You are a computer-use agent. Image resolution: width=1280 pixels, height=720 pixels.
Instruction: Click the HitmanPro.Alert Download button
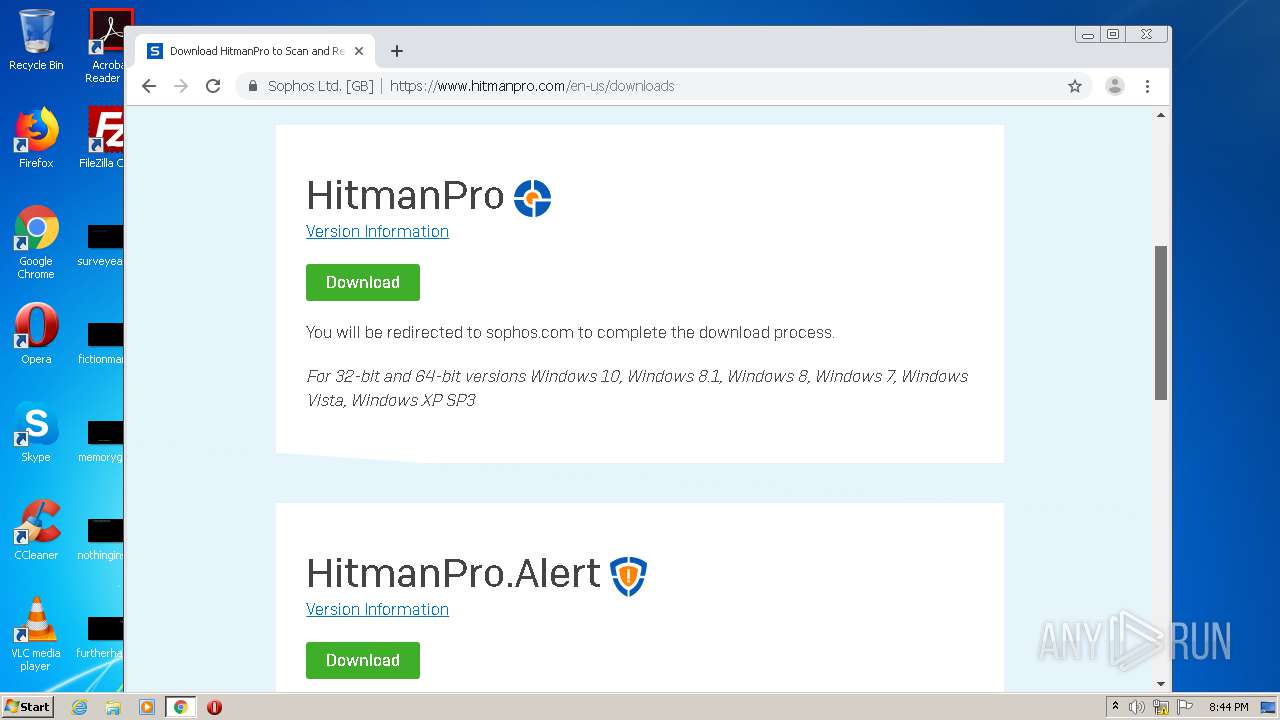tap(363, 660)
